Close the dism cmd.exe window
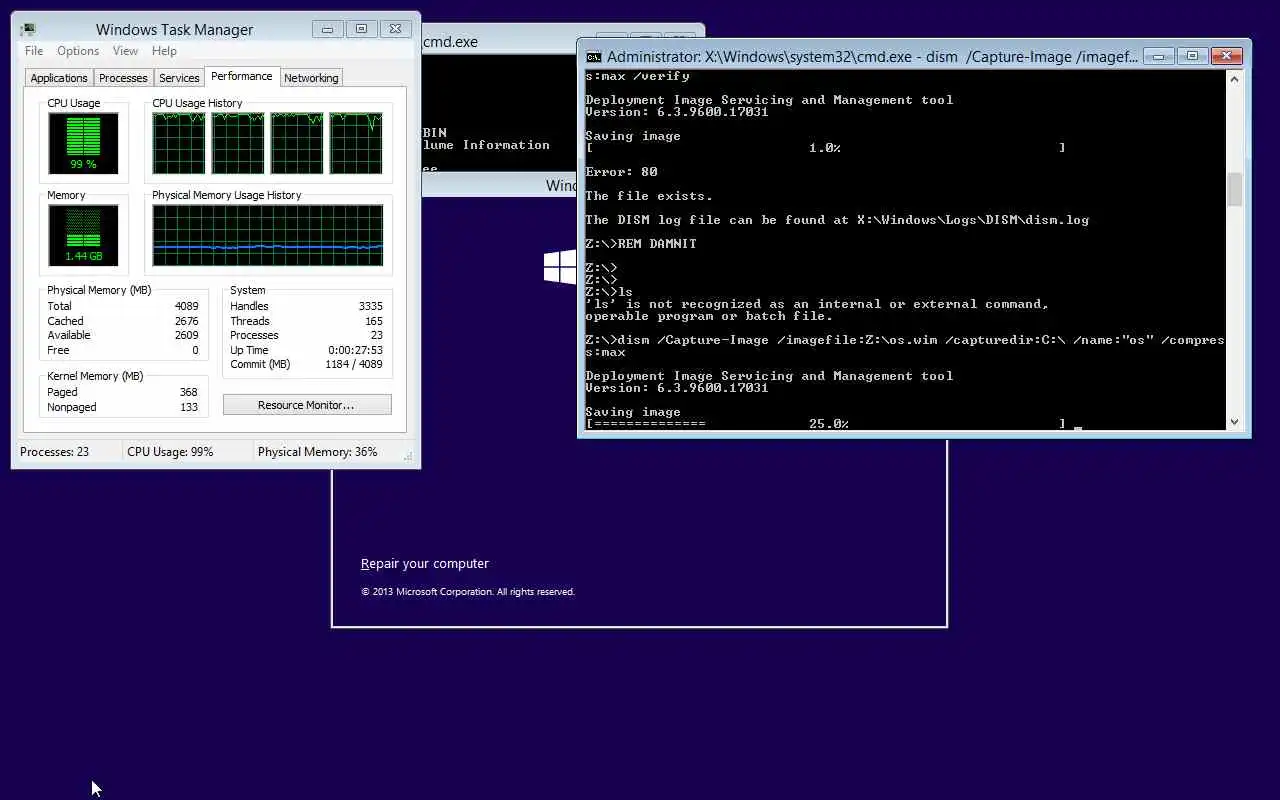This screenshot has width=1280, height=800. (x=1225, y=56)
